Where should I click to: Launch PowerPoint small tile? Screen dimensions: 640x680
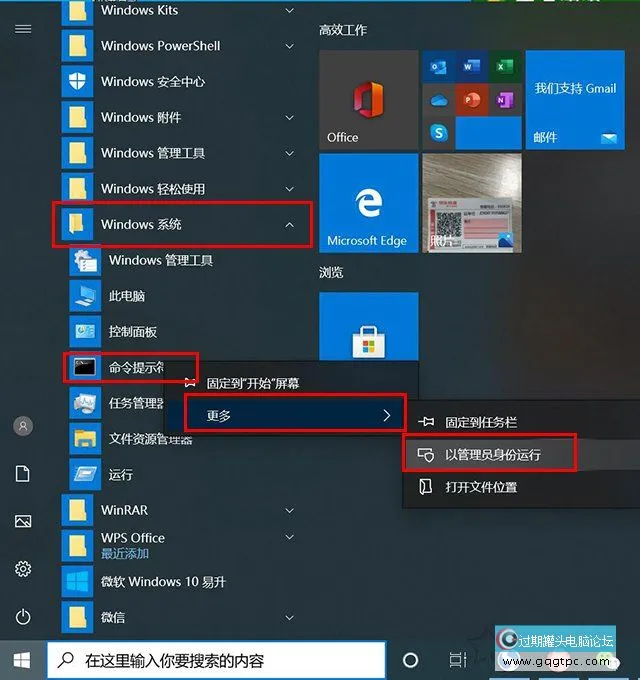click(x=472, y=100)
